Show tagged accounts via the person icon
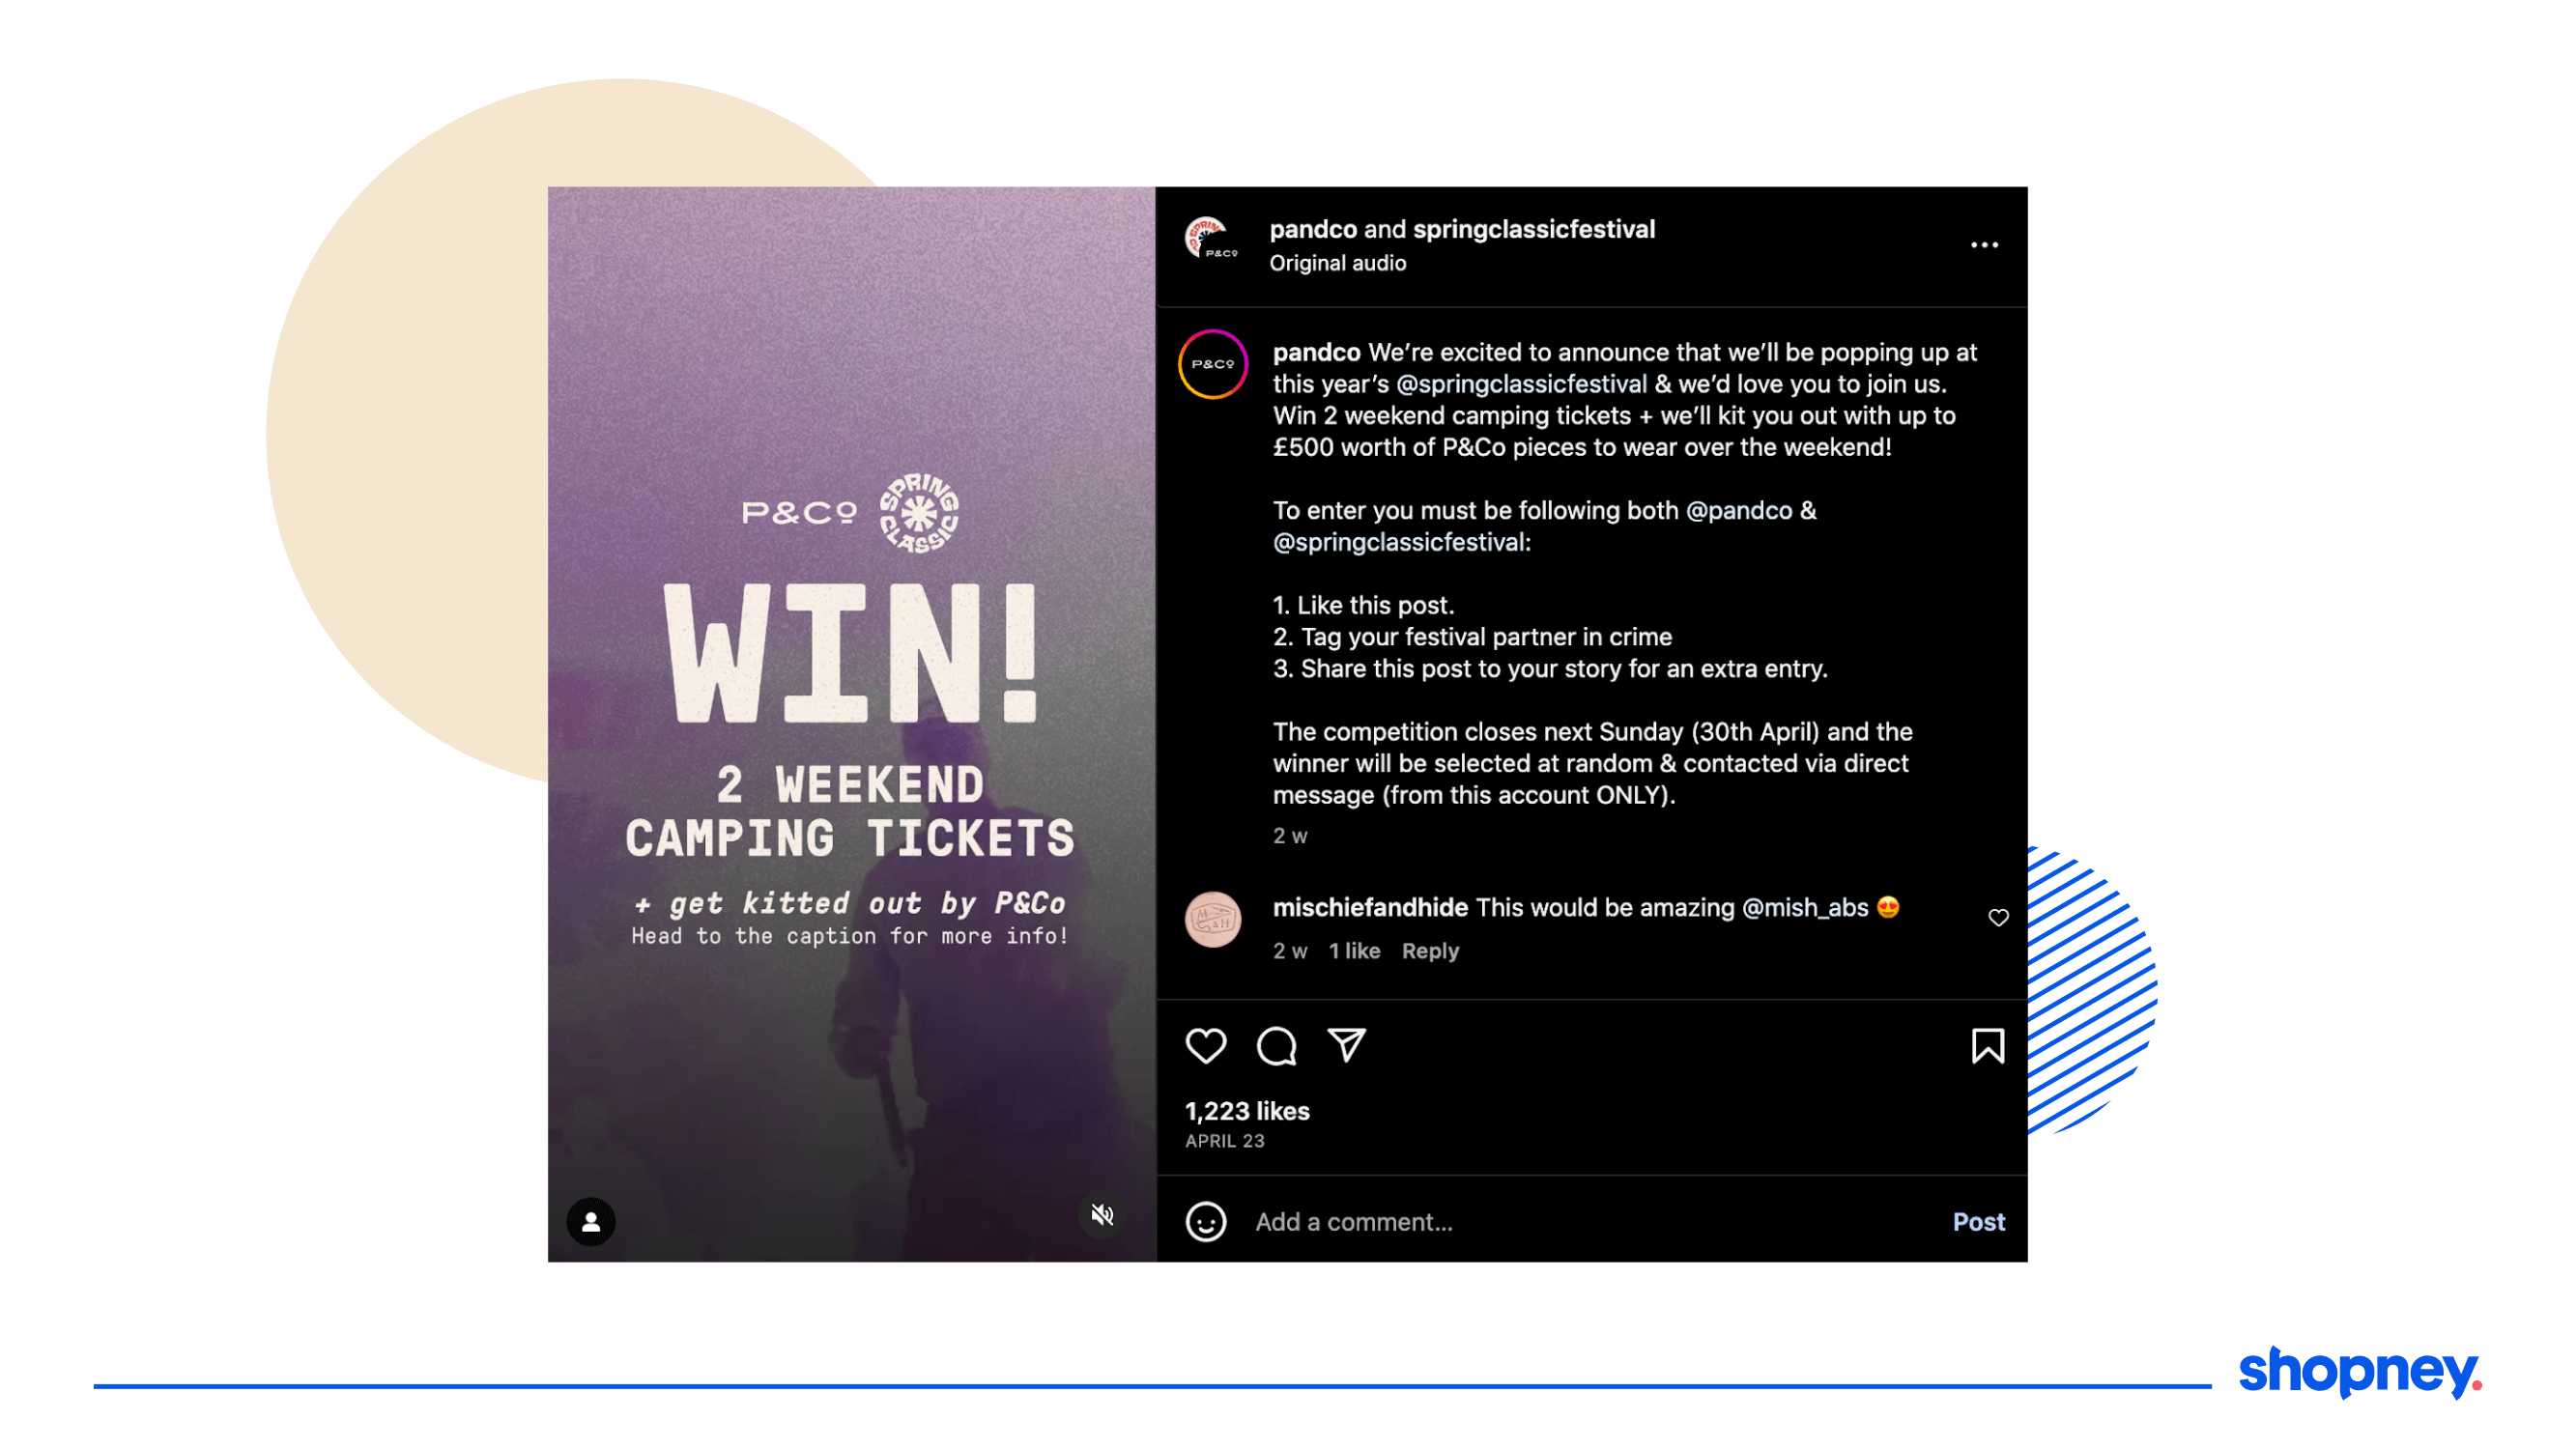Image resolution: width=2576 pixels, height=1449 pixels. (x=591, y=1221)
